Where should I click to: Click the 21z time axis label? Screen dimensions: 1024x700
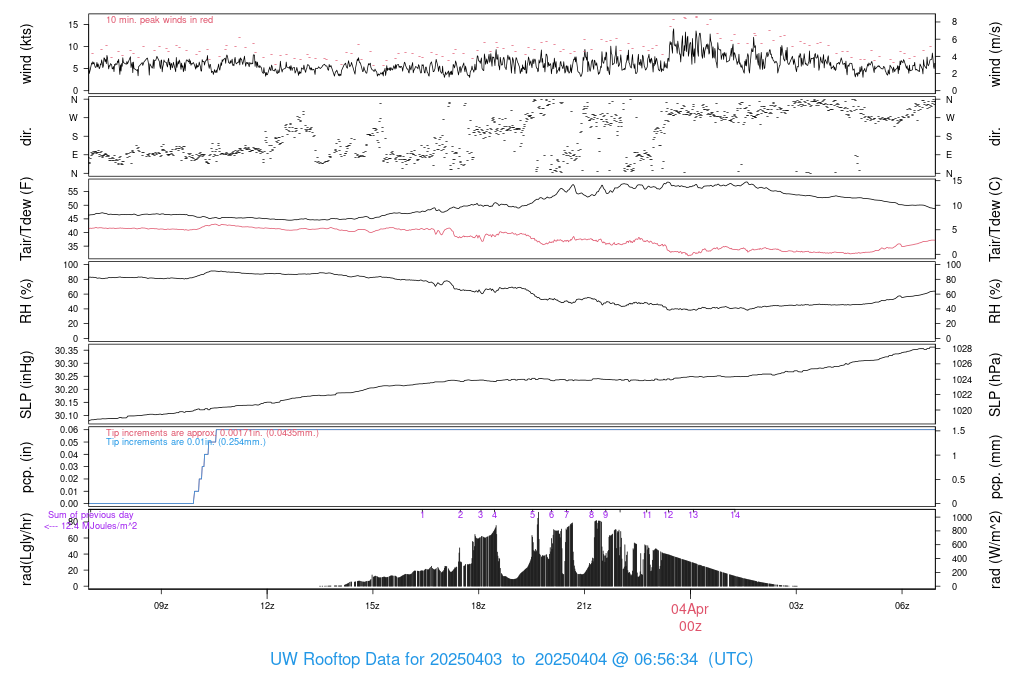584,605
